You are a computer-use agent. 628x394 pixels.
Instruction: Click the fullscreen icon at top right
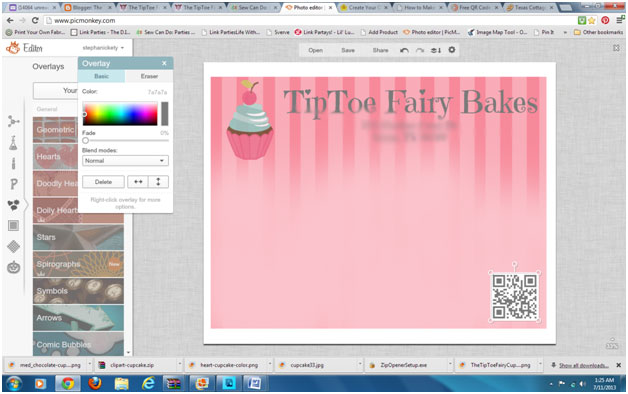point(616,48)
